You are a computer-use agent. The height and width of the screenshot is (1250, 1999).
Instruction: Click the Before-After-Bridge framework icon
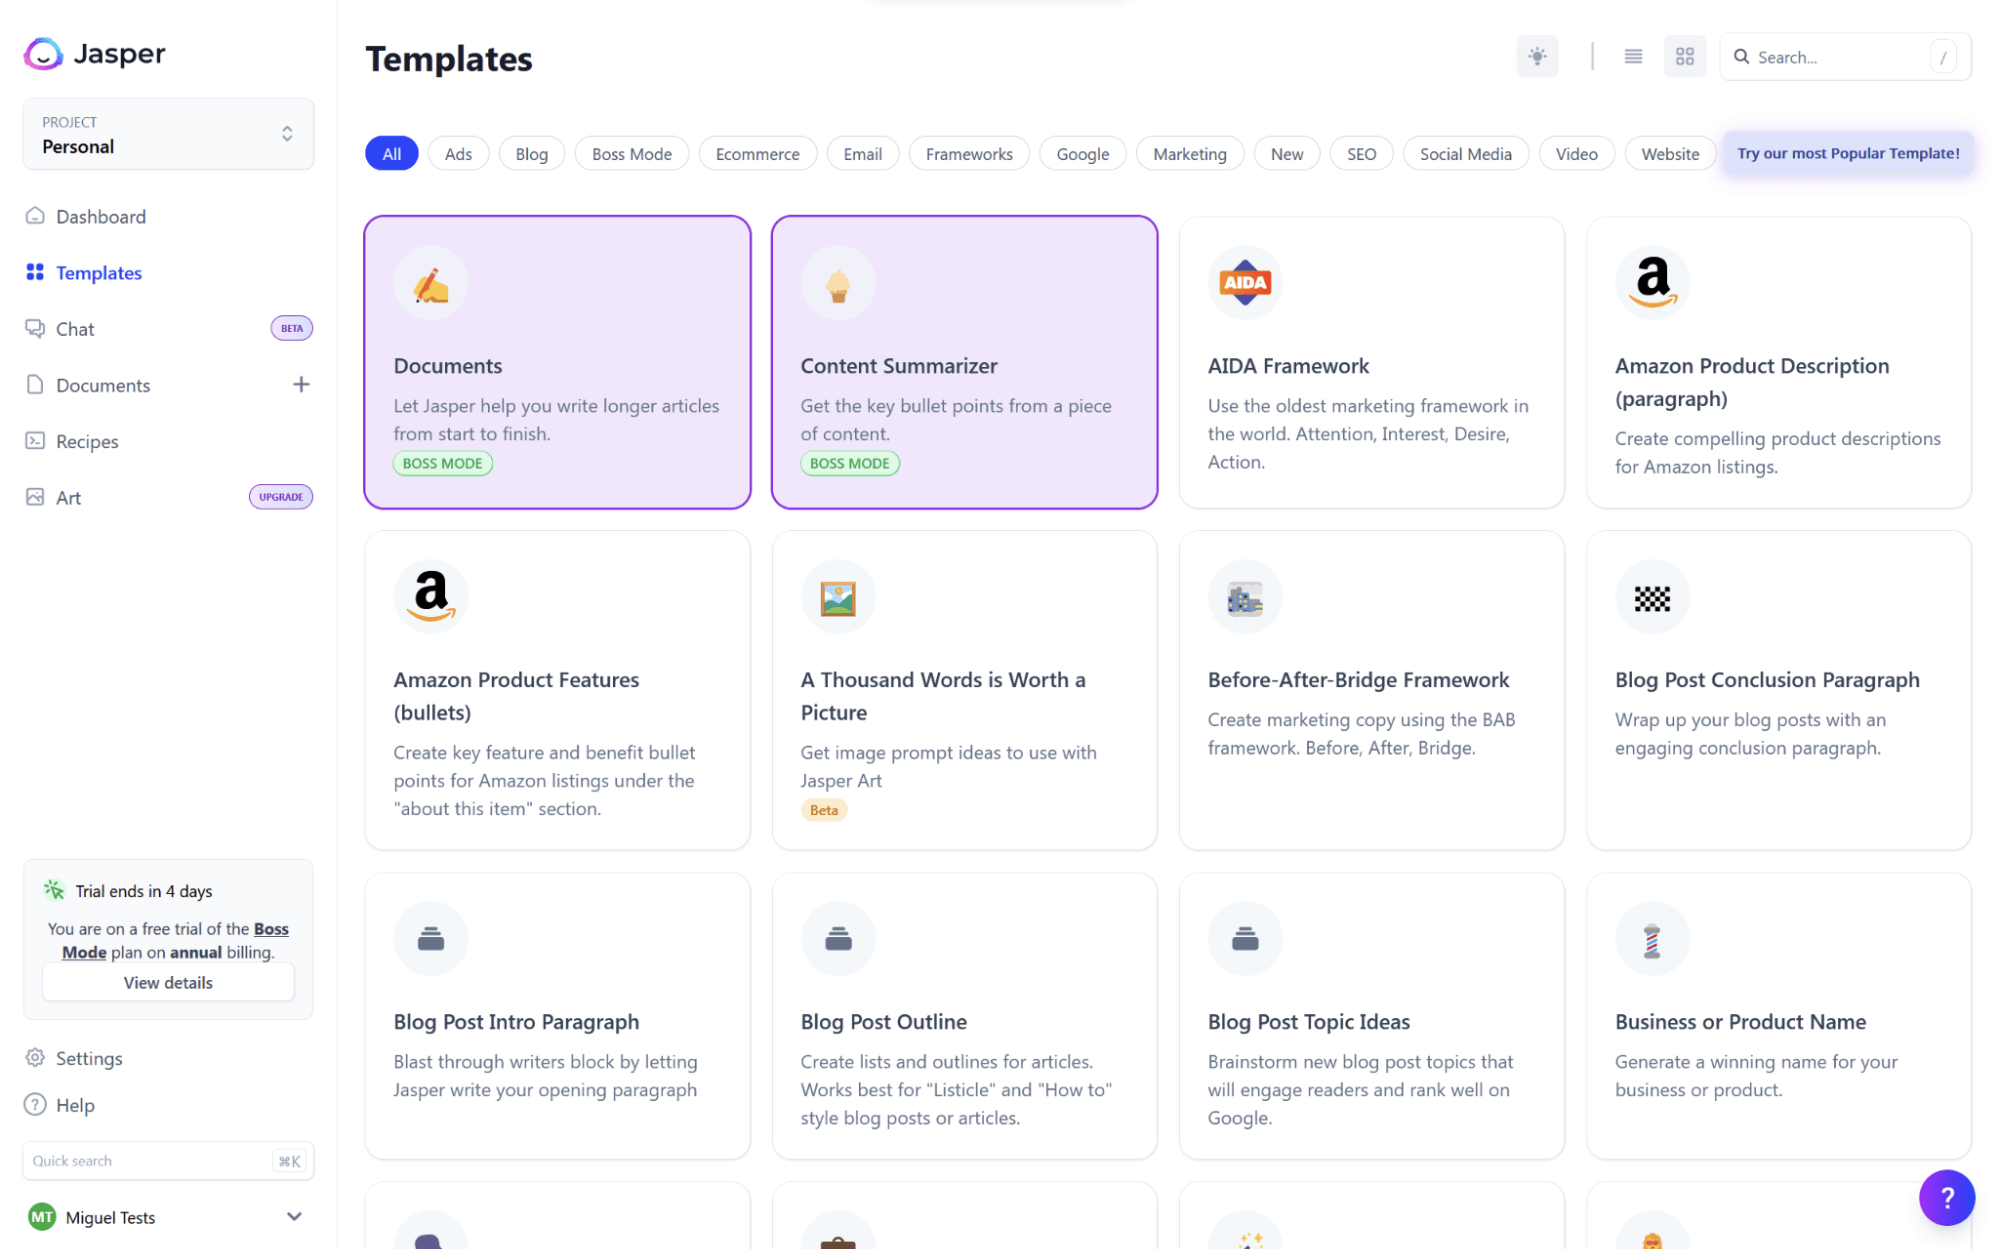tap(1245, 598)
